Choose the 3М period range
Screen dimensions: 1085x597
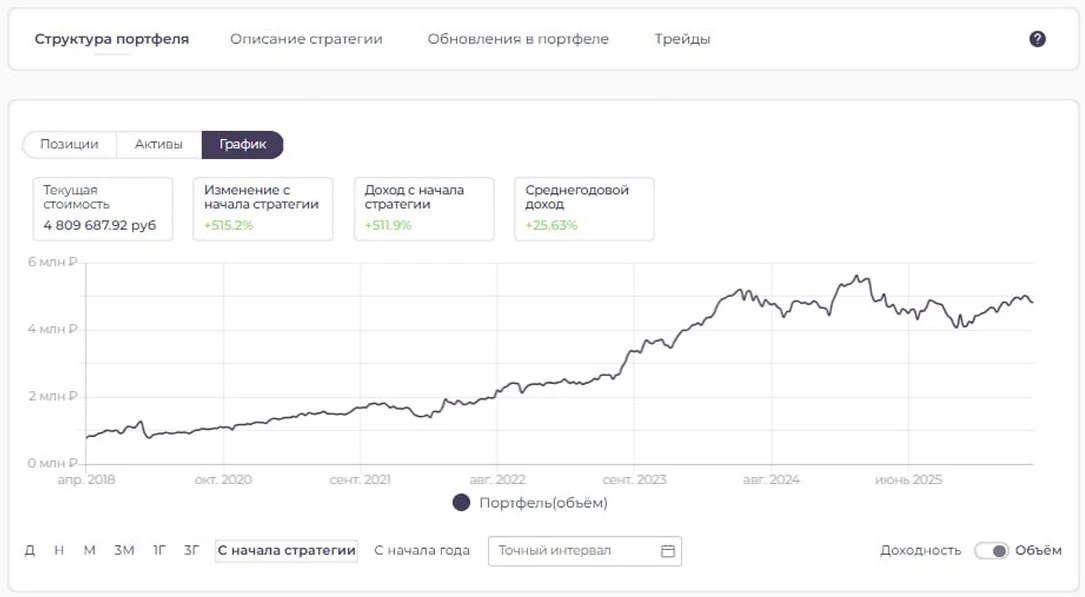[124, 551]
